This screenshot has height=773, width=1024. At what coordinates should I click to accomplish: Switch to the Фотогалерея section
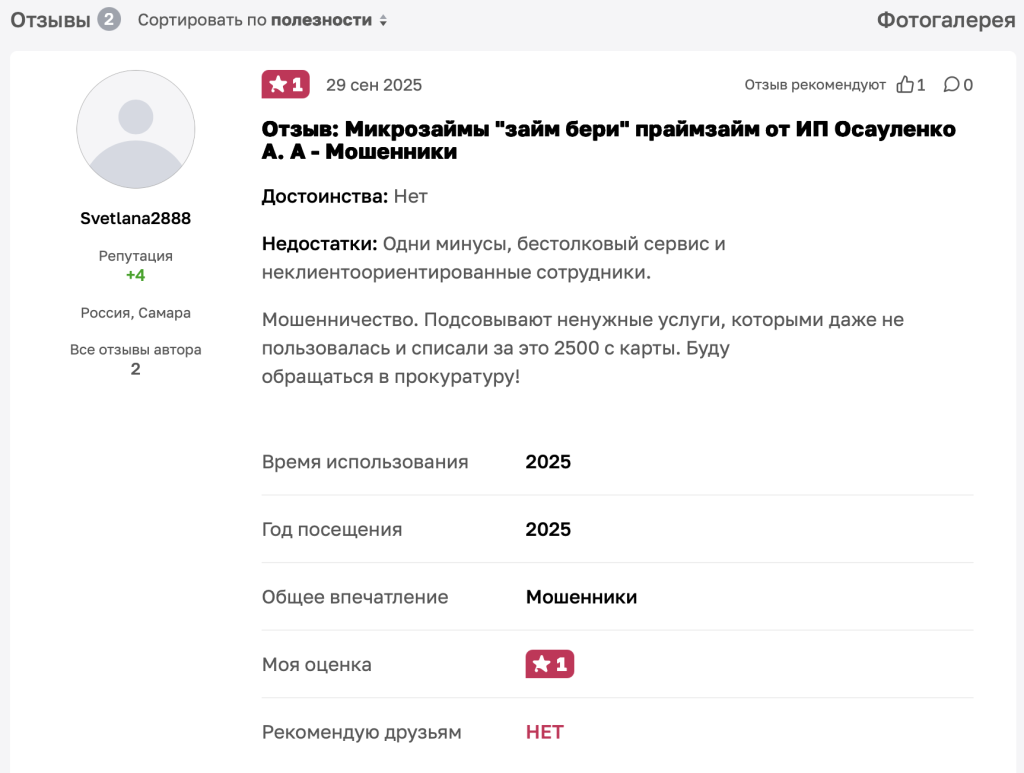946,18
